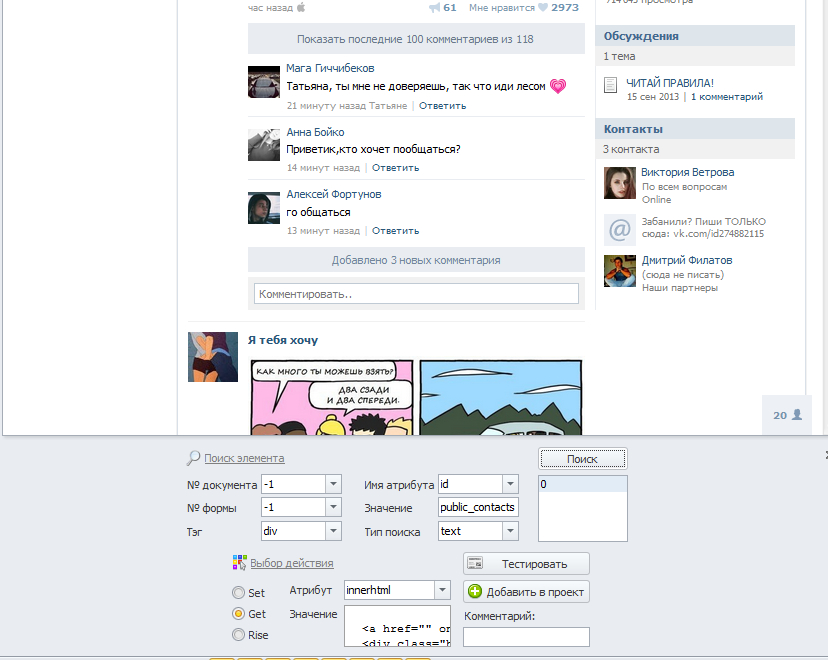The height and width of the screenshot is (660, 828).
Task: Select the Rise radio button
Action: (238, 635)
